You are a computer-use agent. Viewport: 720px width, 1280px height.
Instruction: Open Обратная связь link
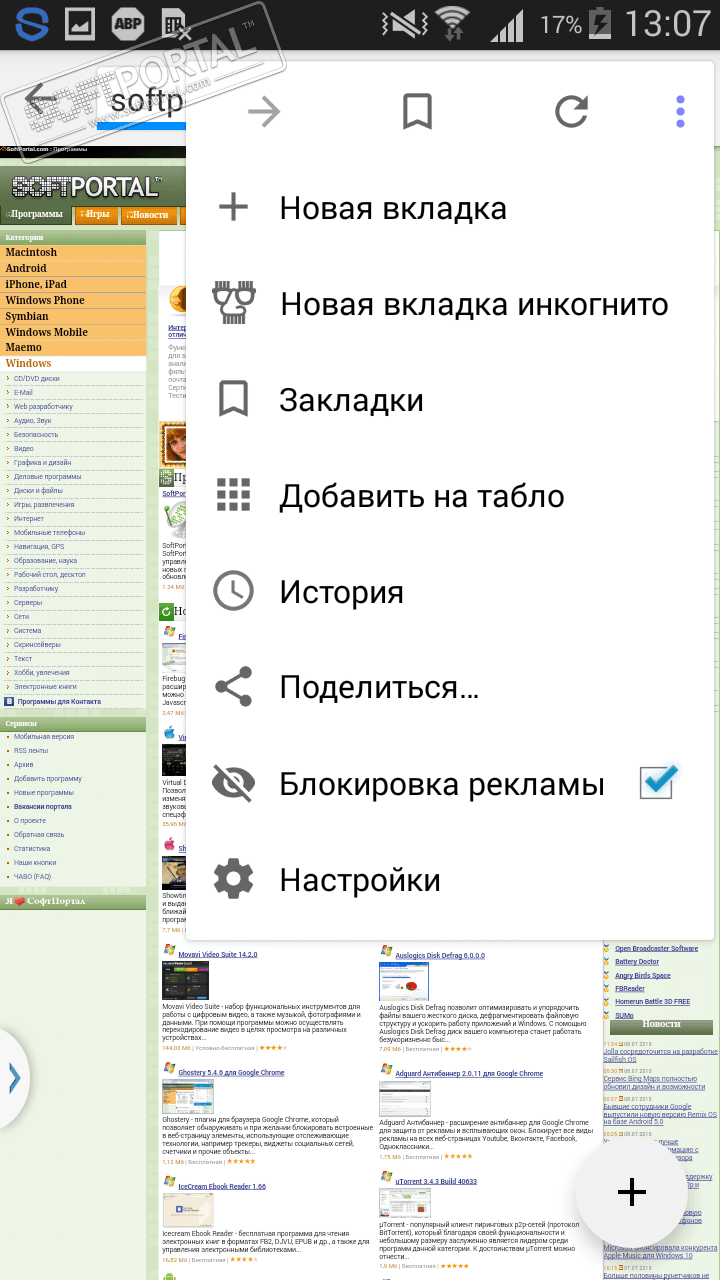point(39,835)
